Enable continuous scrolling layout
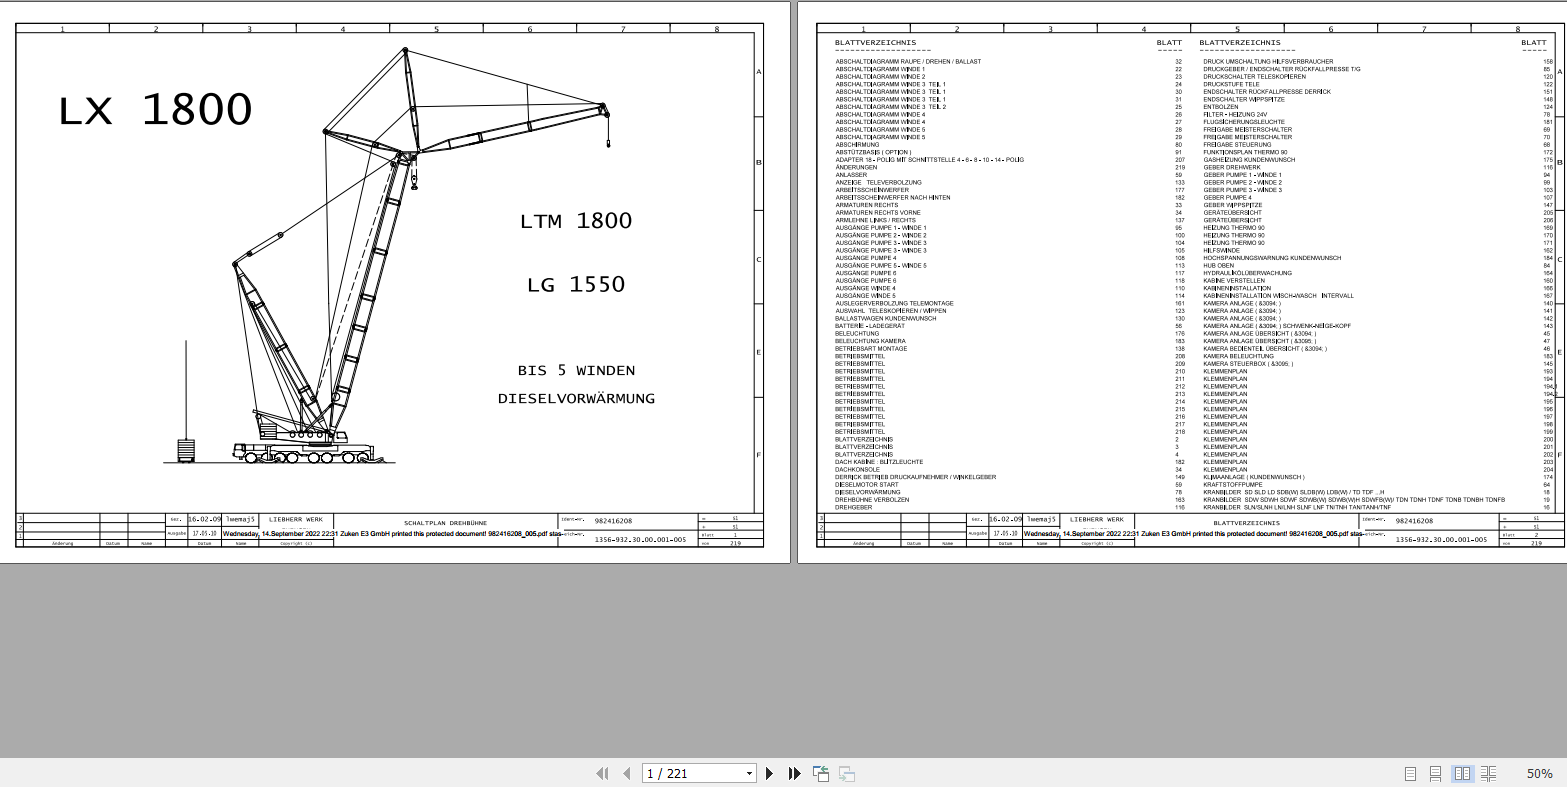This screenshot has height=787, width=1567. 1436,773
